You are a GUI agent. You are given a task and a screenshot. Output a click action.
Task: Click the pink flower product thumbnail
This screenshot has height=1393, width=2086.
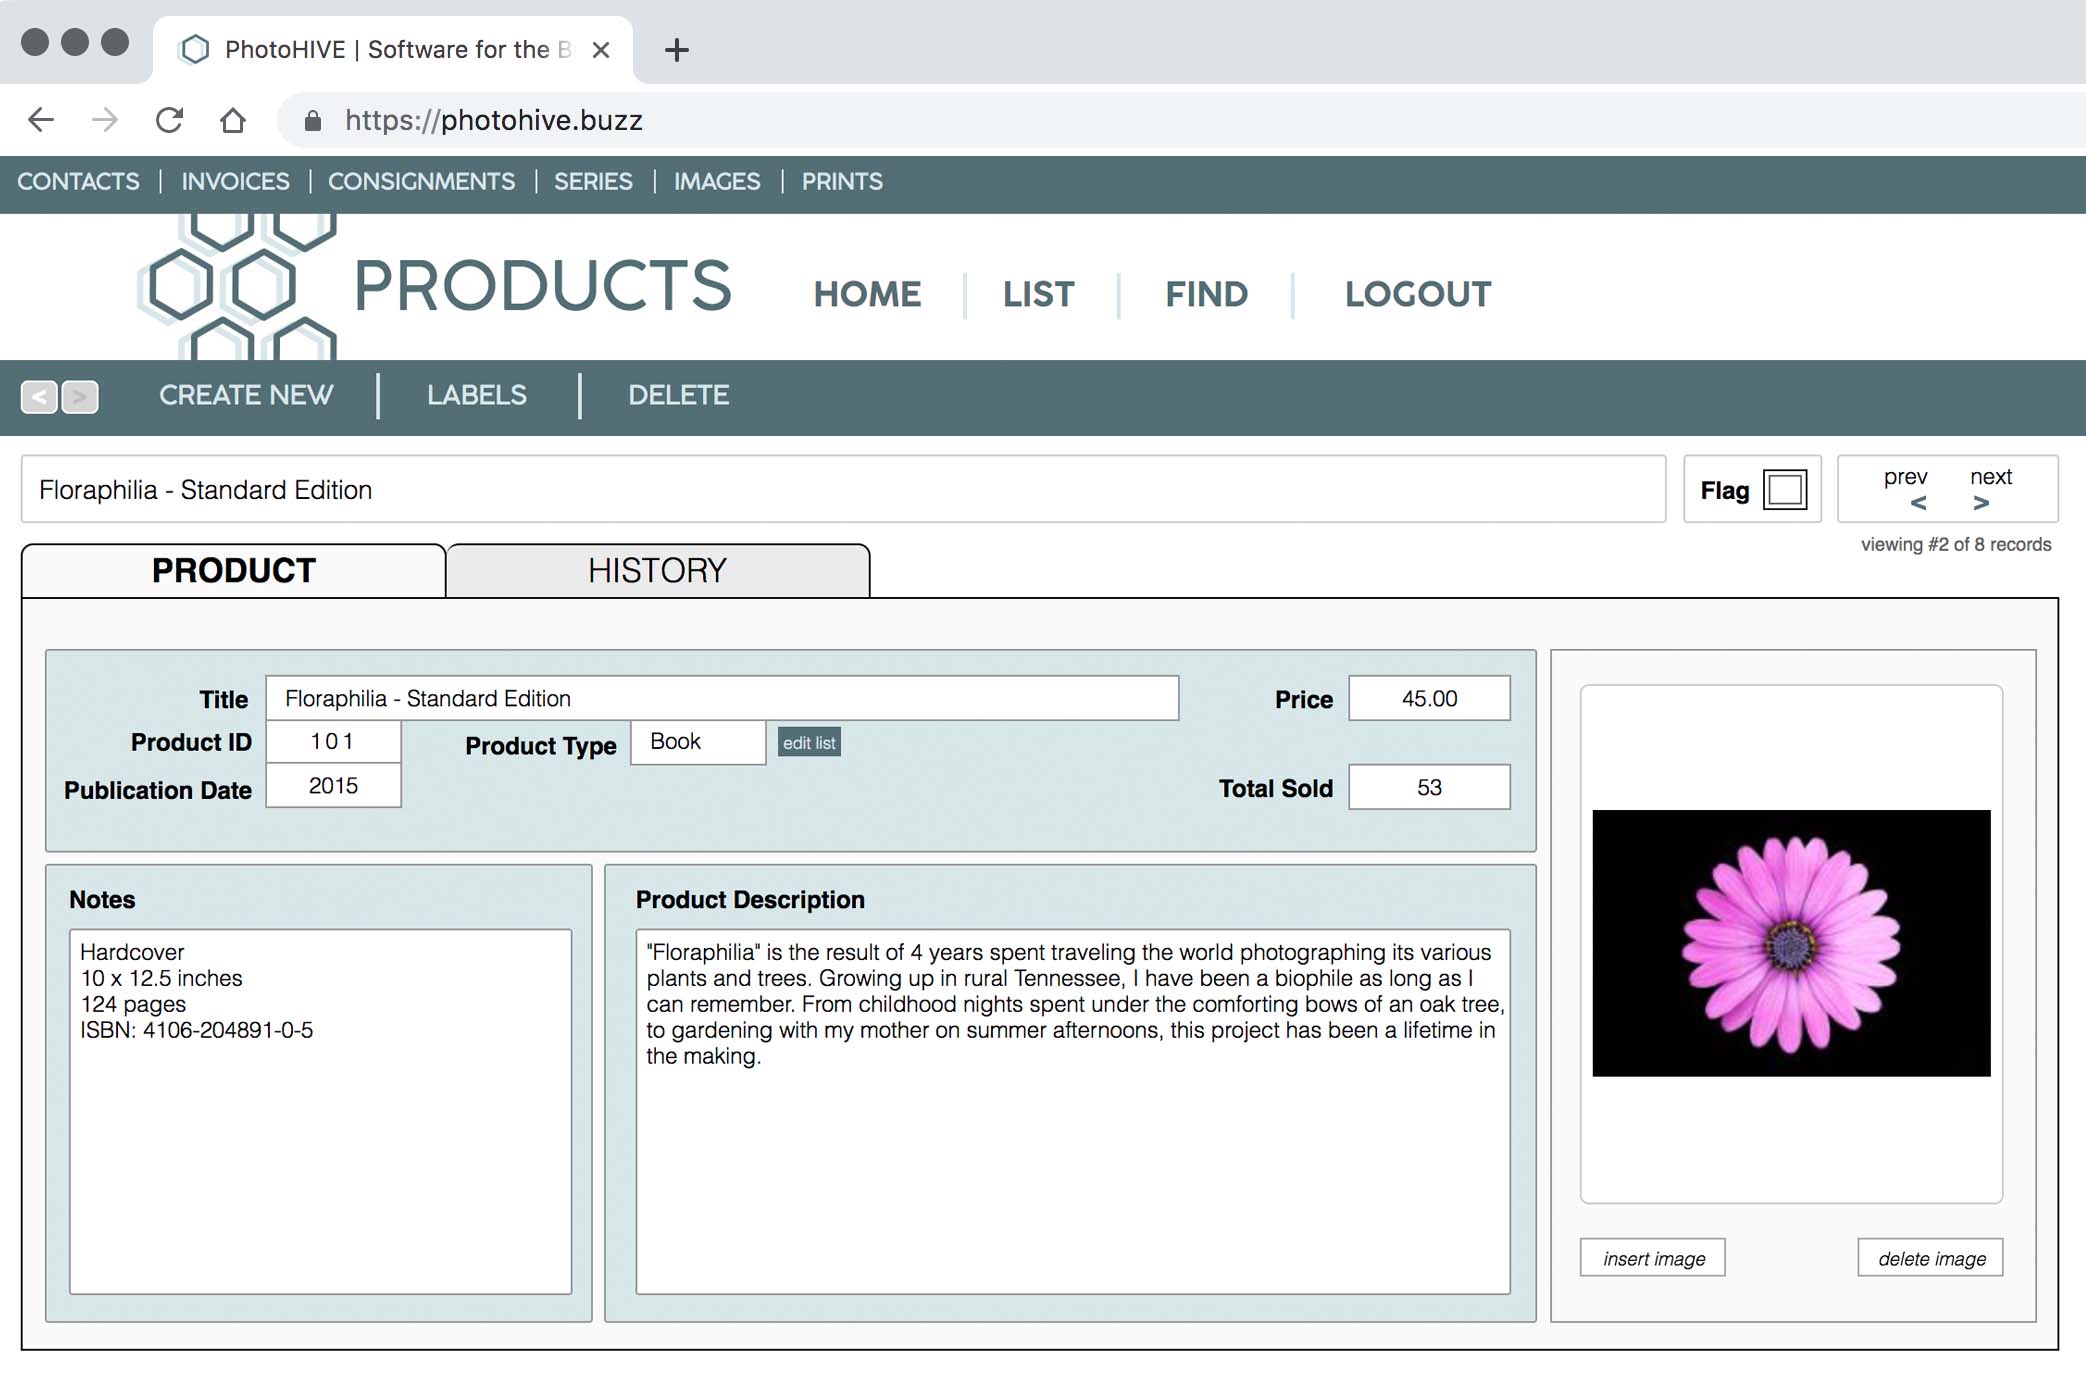[x=1791, y=943]
